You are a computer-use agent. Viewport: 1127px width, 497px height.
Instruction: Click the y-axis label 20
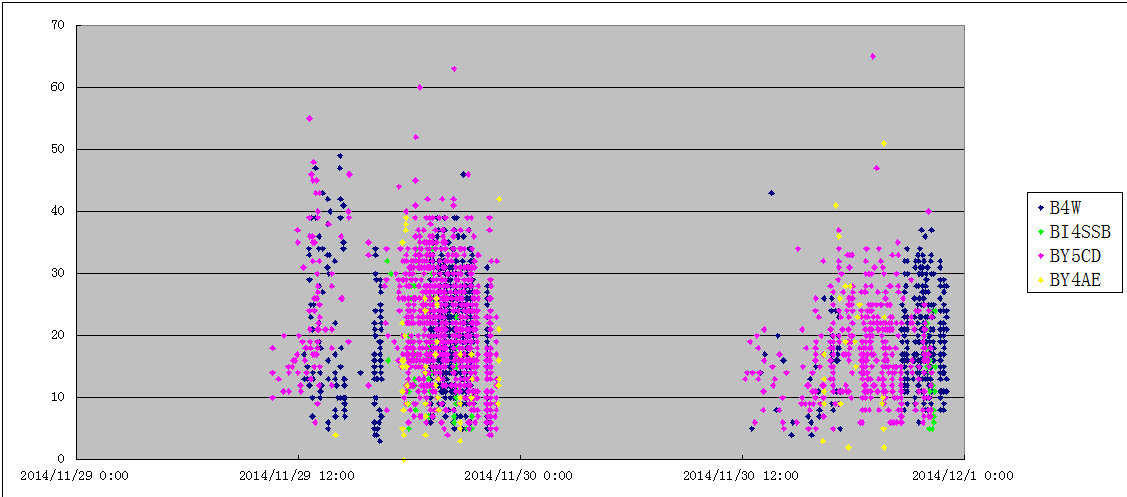(57, 334)
